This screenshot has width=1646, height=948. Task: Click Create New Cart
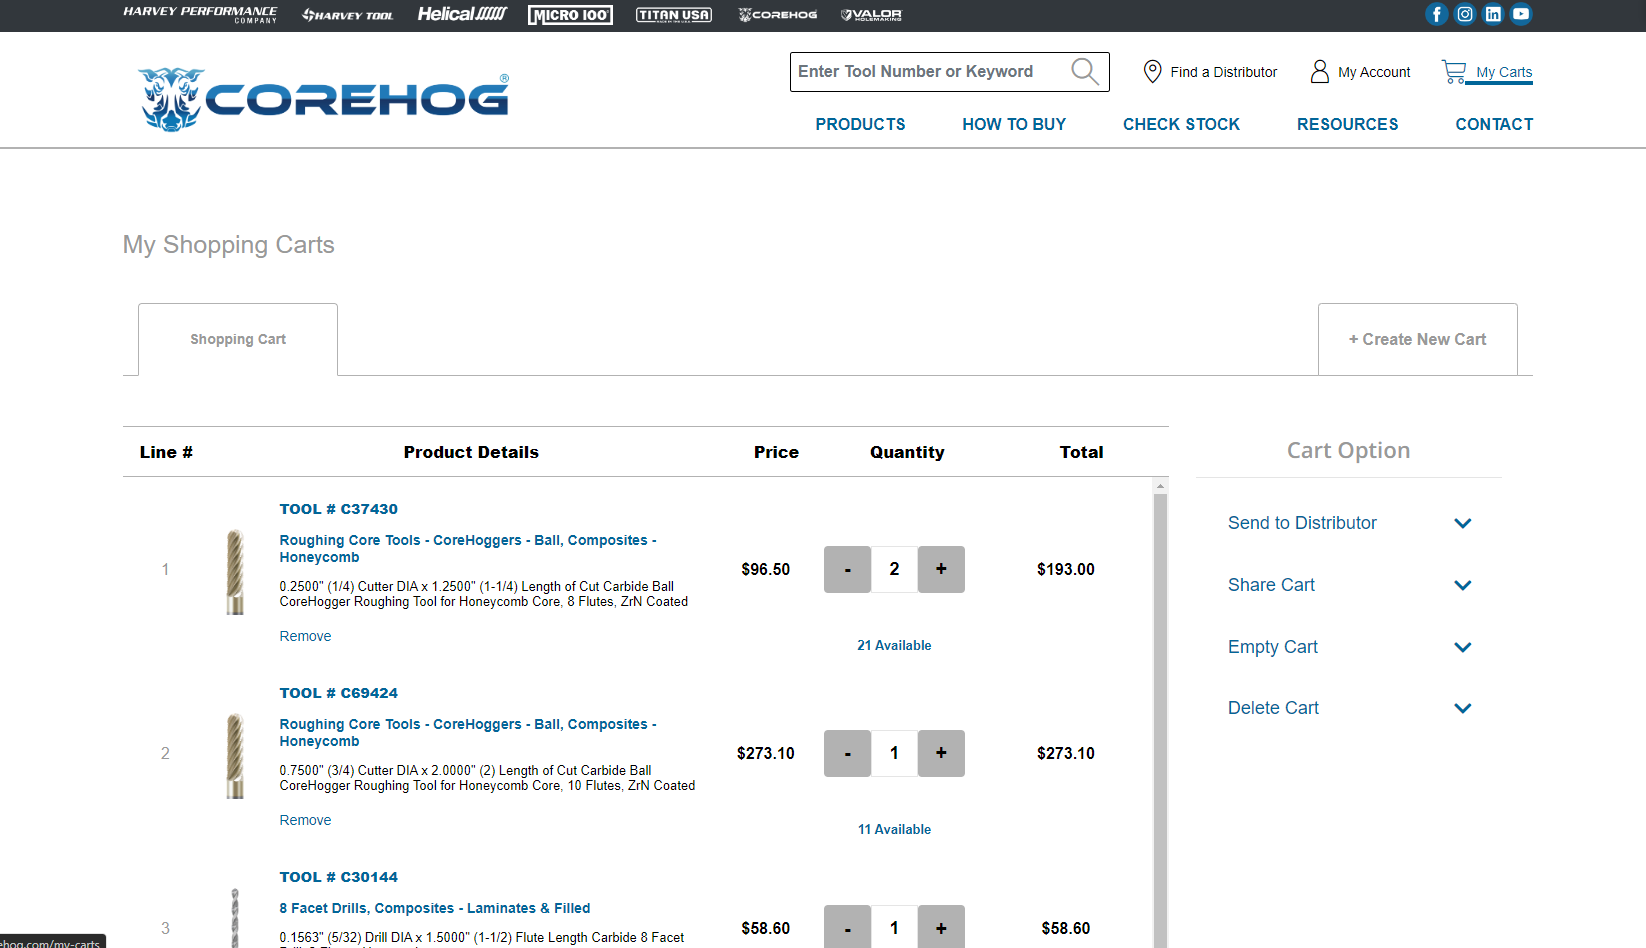coord(1417,339)
